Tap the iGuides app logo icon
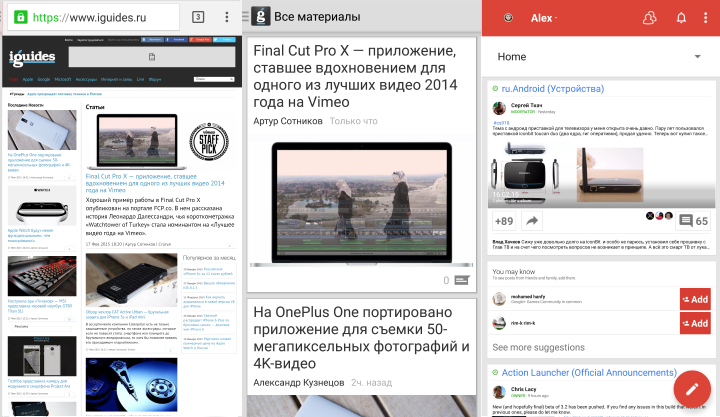This screenshot has width=720, height=417. (x=260, y=17)
